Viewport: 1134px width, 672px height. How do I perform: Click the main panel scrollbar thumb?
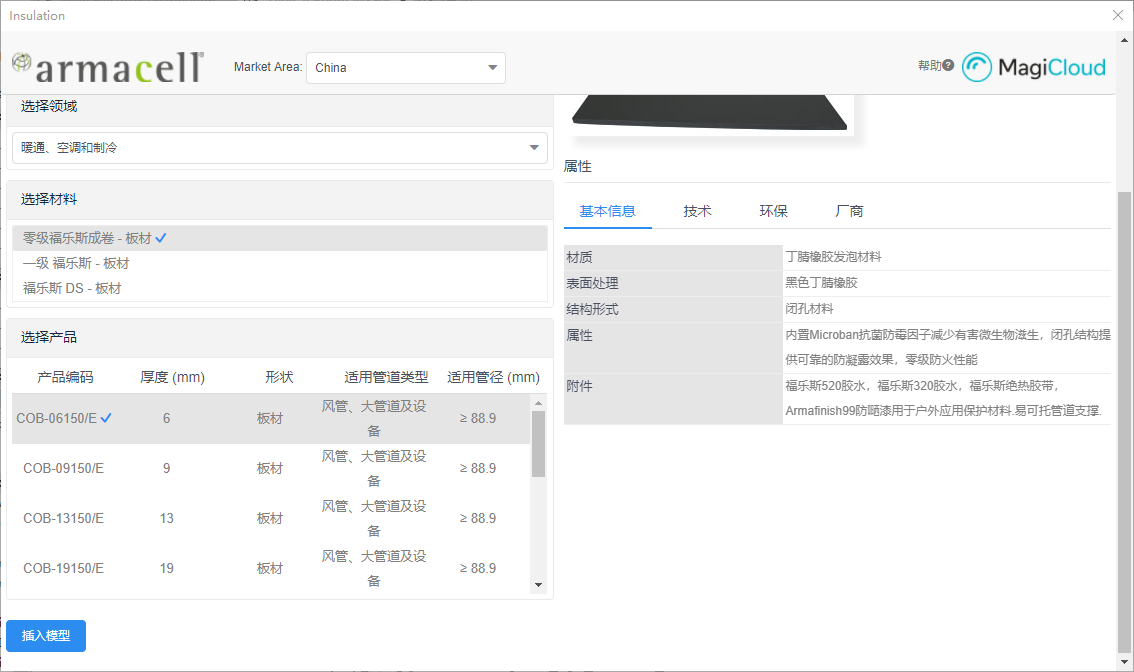(x=1123, y=422)
